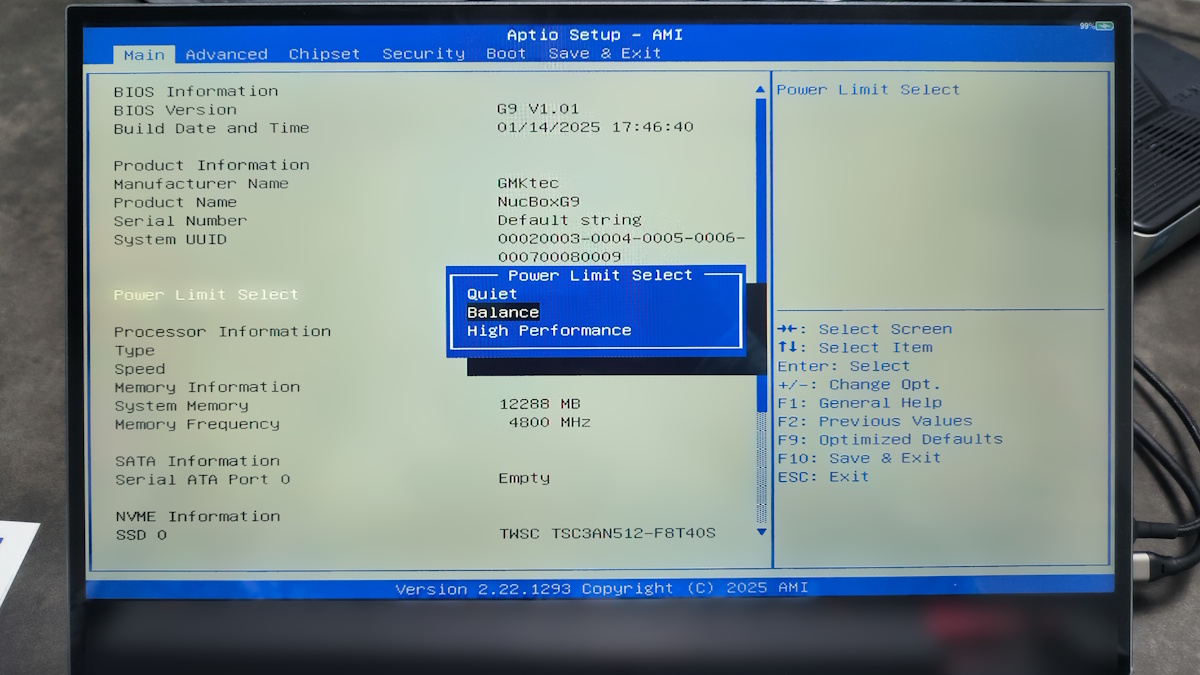The height and width of the screenshot is (675, 1200).
Task: Pick High Performance in the popup
Action: 549,331
